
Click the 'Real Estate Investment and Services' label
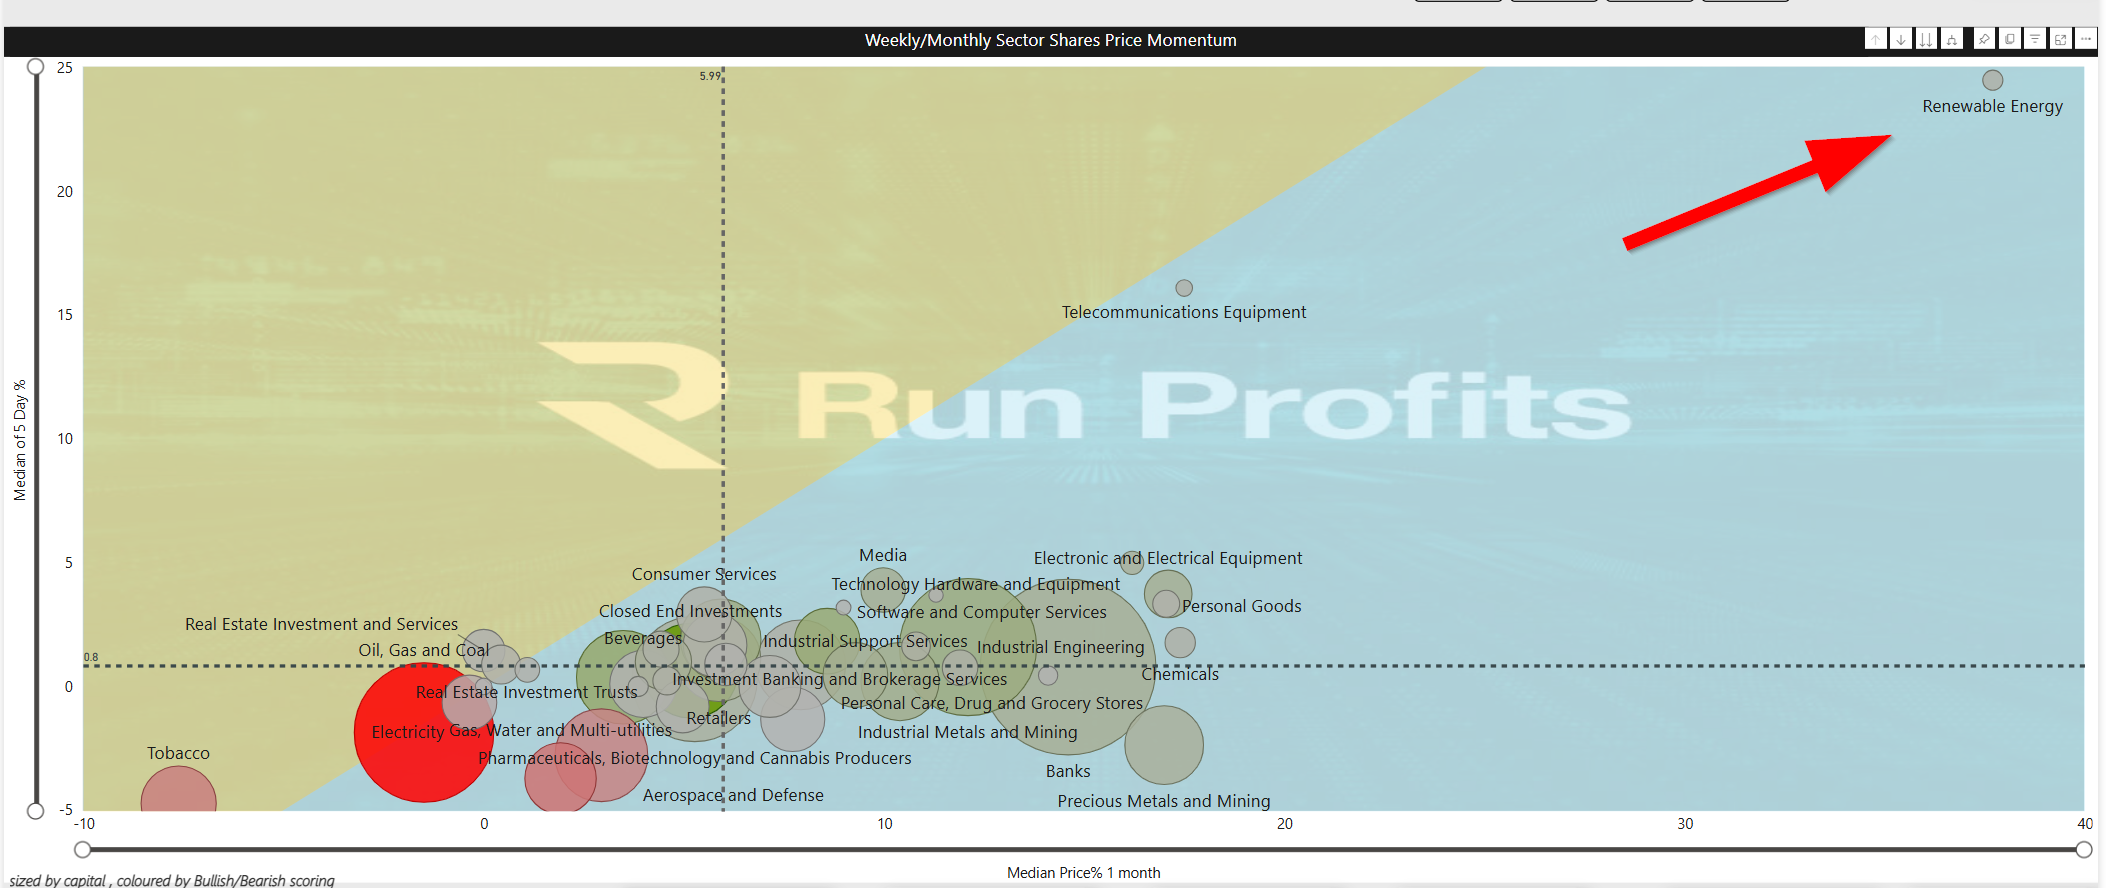tap(322, 624)
